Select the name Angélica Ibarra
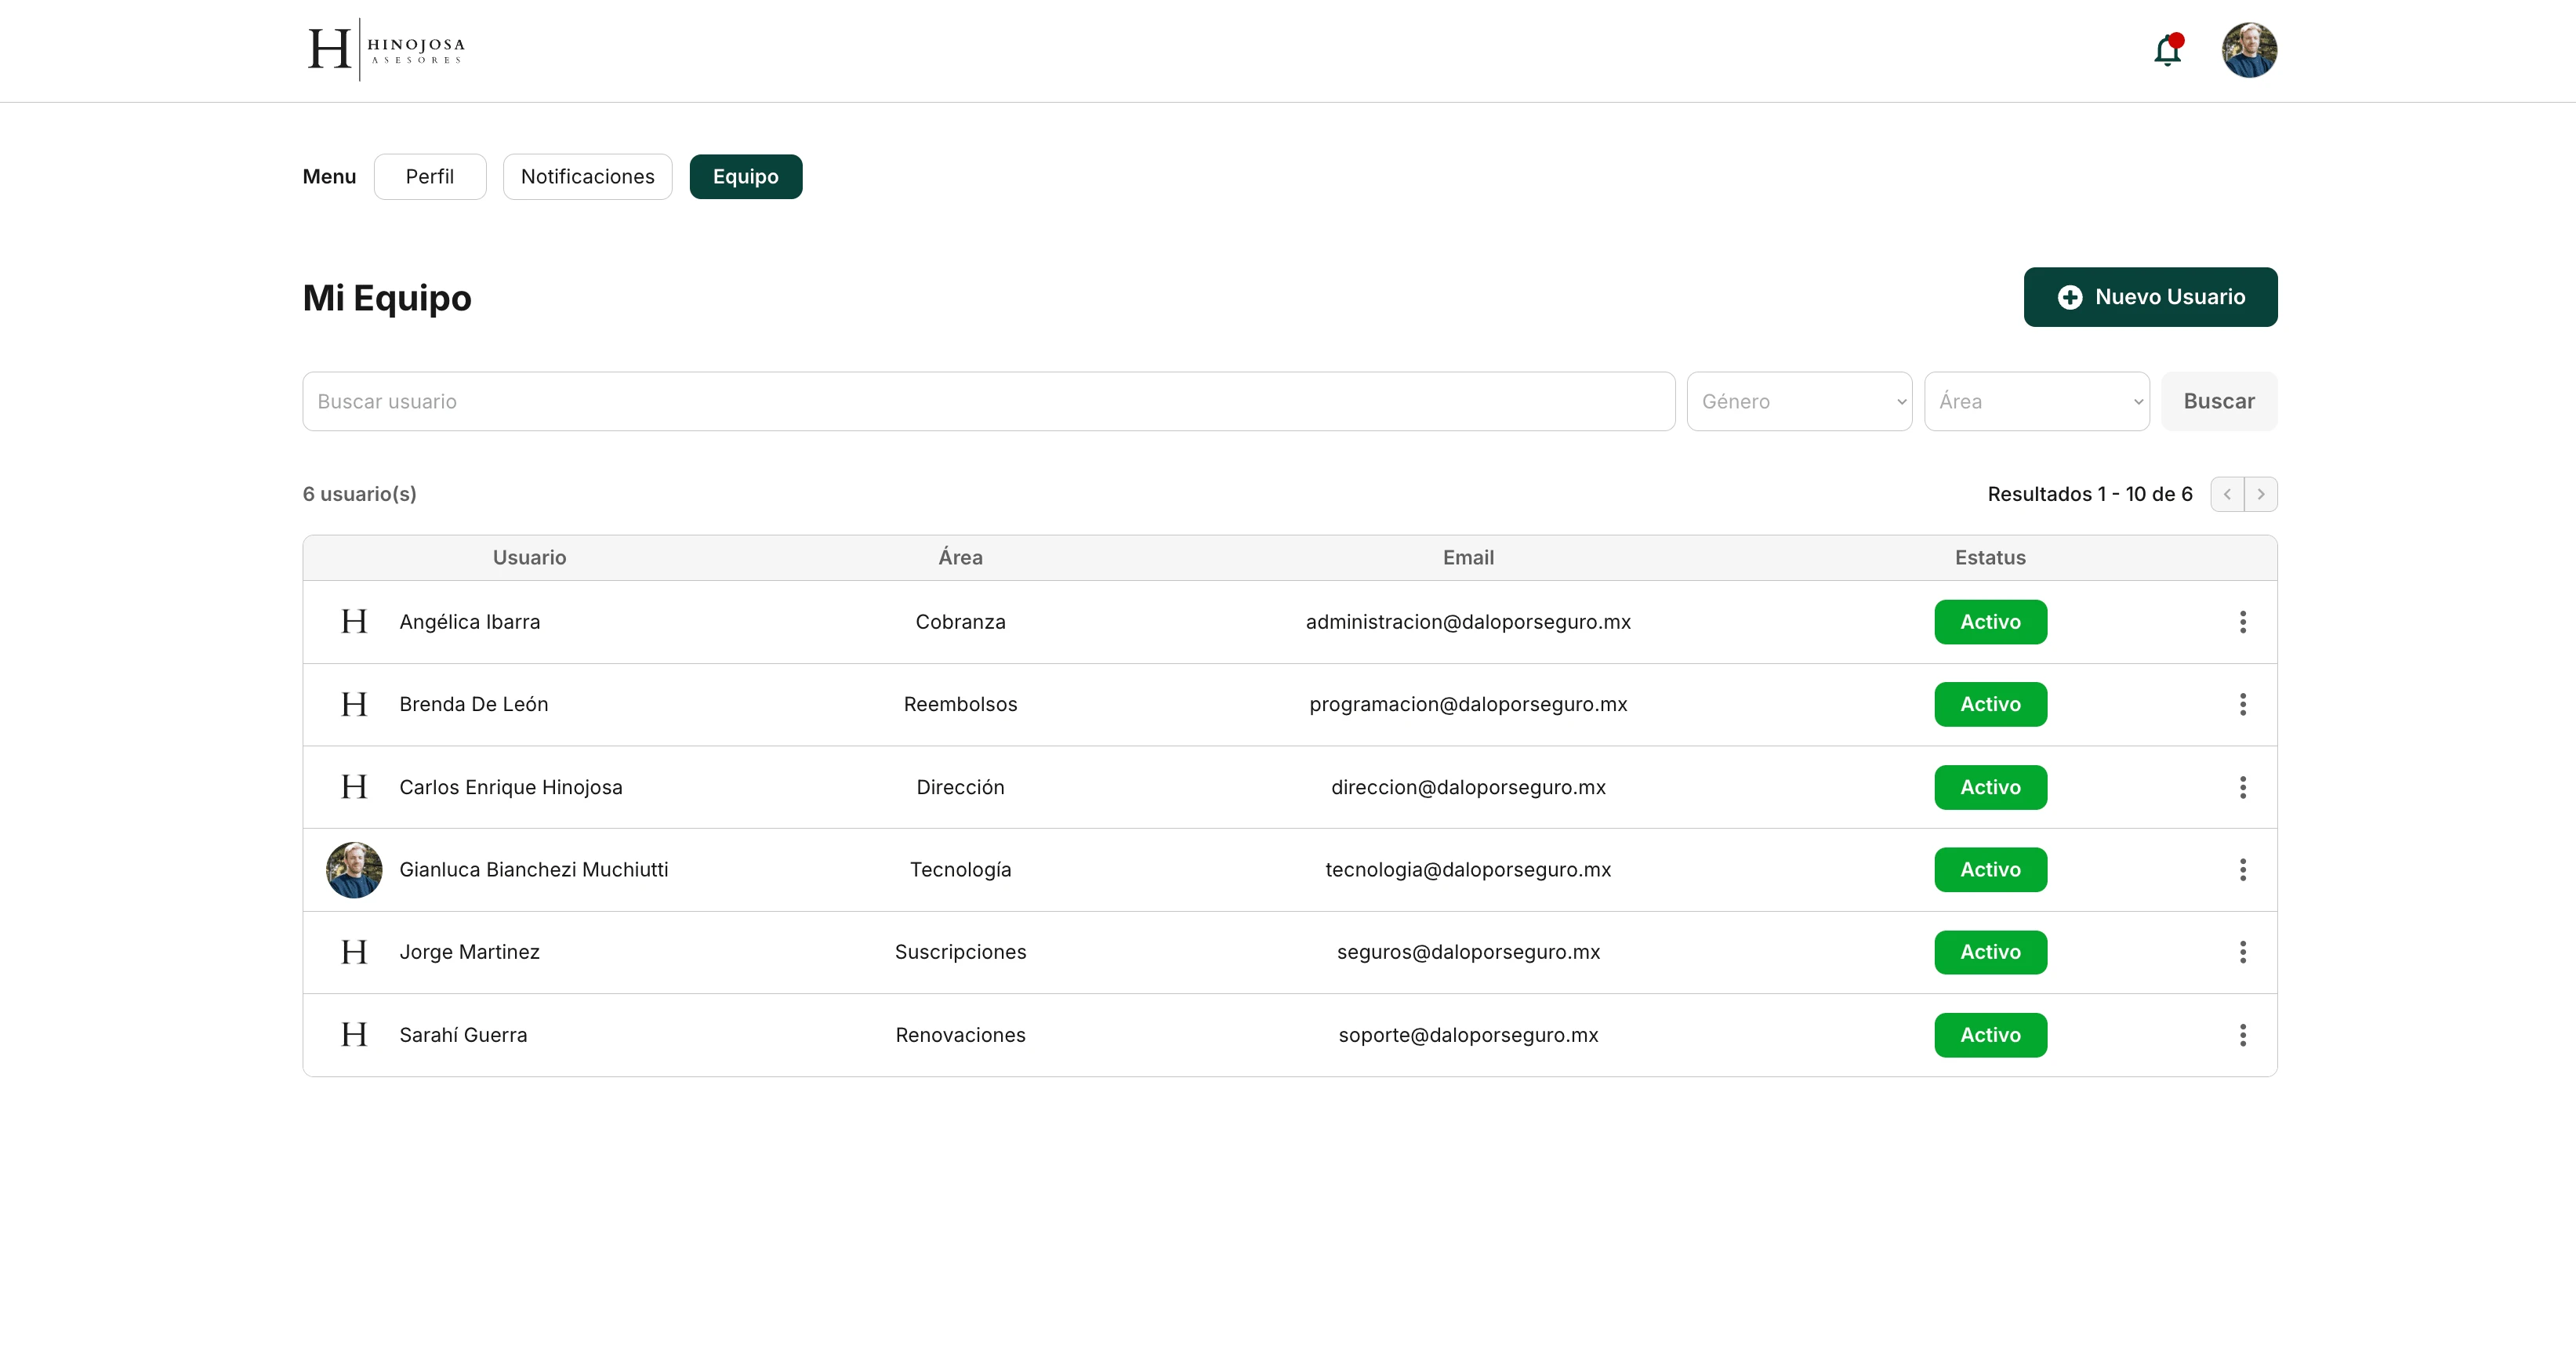2576x1350 pixels. tap(469, 622)
